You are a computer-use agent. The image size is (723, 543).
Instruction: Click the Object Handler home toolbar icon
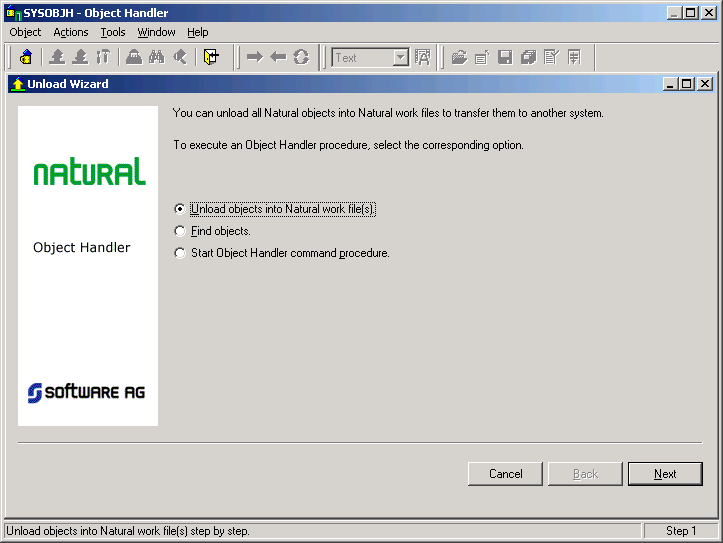[x=26, y=58]
